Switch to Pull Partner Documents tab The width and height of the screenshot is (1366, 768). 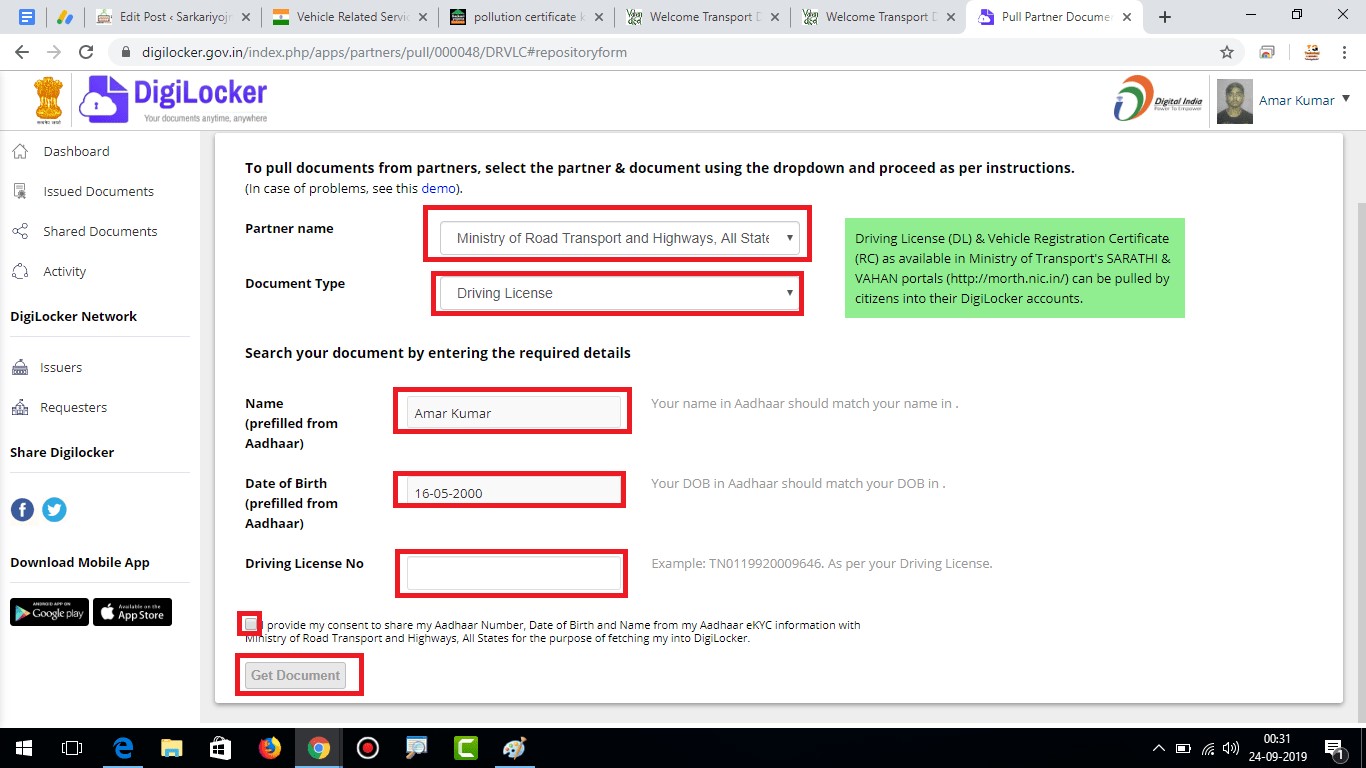coord(1056,17)
